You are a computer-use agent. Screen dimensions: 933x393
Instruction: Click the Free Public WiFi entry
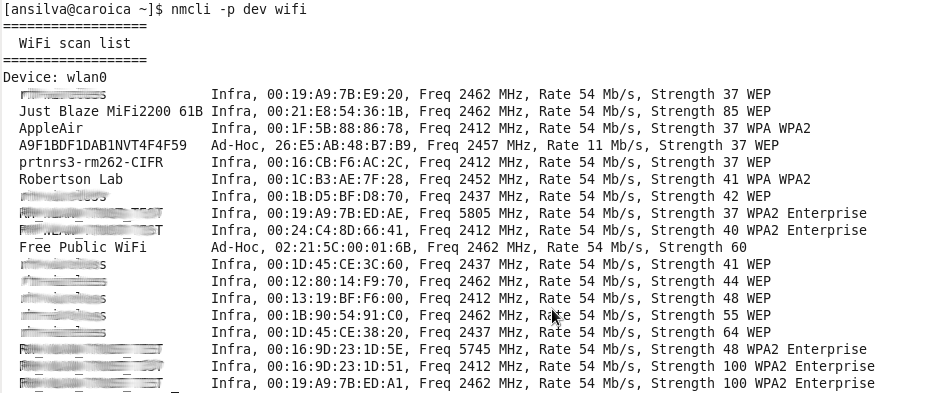pyautogui.click(x=83, y=247)
